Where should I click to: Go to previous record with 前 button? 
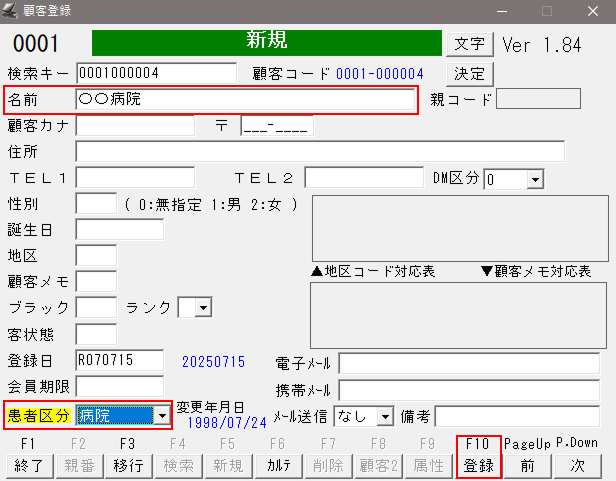(527, 465)
